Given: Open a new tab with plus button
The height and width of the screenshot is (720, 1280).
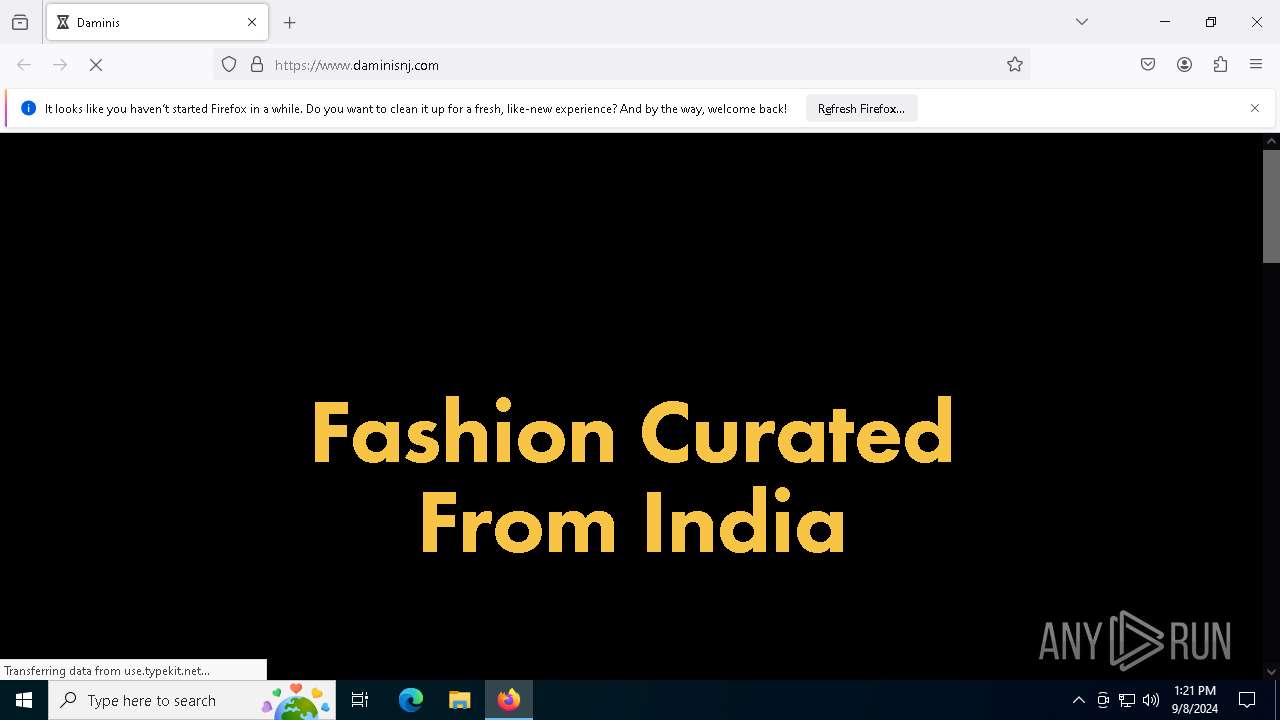Looking at the screenshot, I should tap(290, 22).
